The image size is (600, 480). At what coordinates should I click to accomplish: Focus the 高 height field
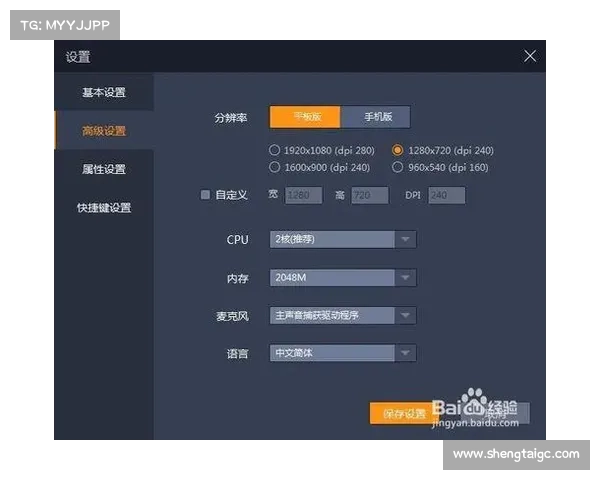tap(370, 195)
